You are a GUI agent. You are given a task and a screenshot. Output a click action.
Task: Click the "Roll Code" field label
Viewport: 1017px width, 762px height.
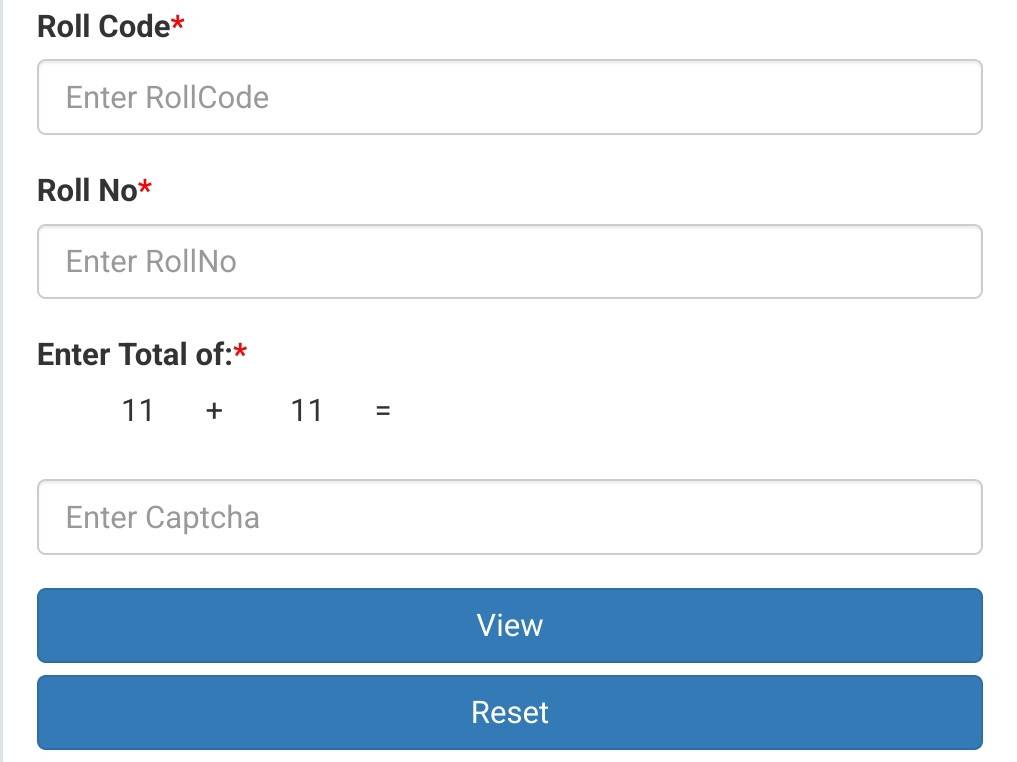103,27
